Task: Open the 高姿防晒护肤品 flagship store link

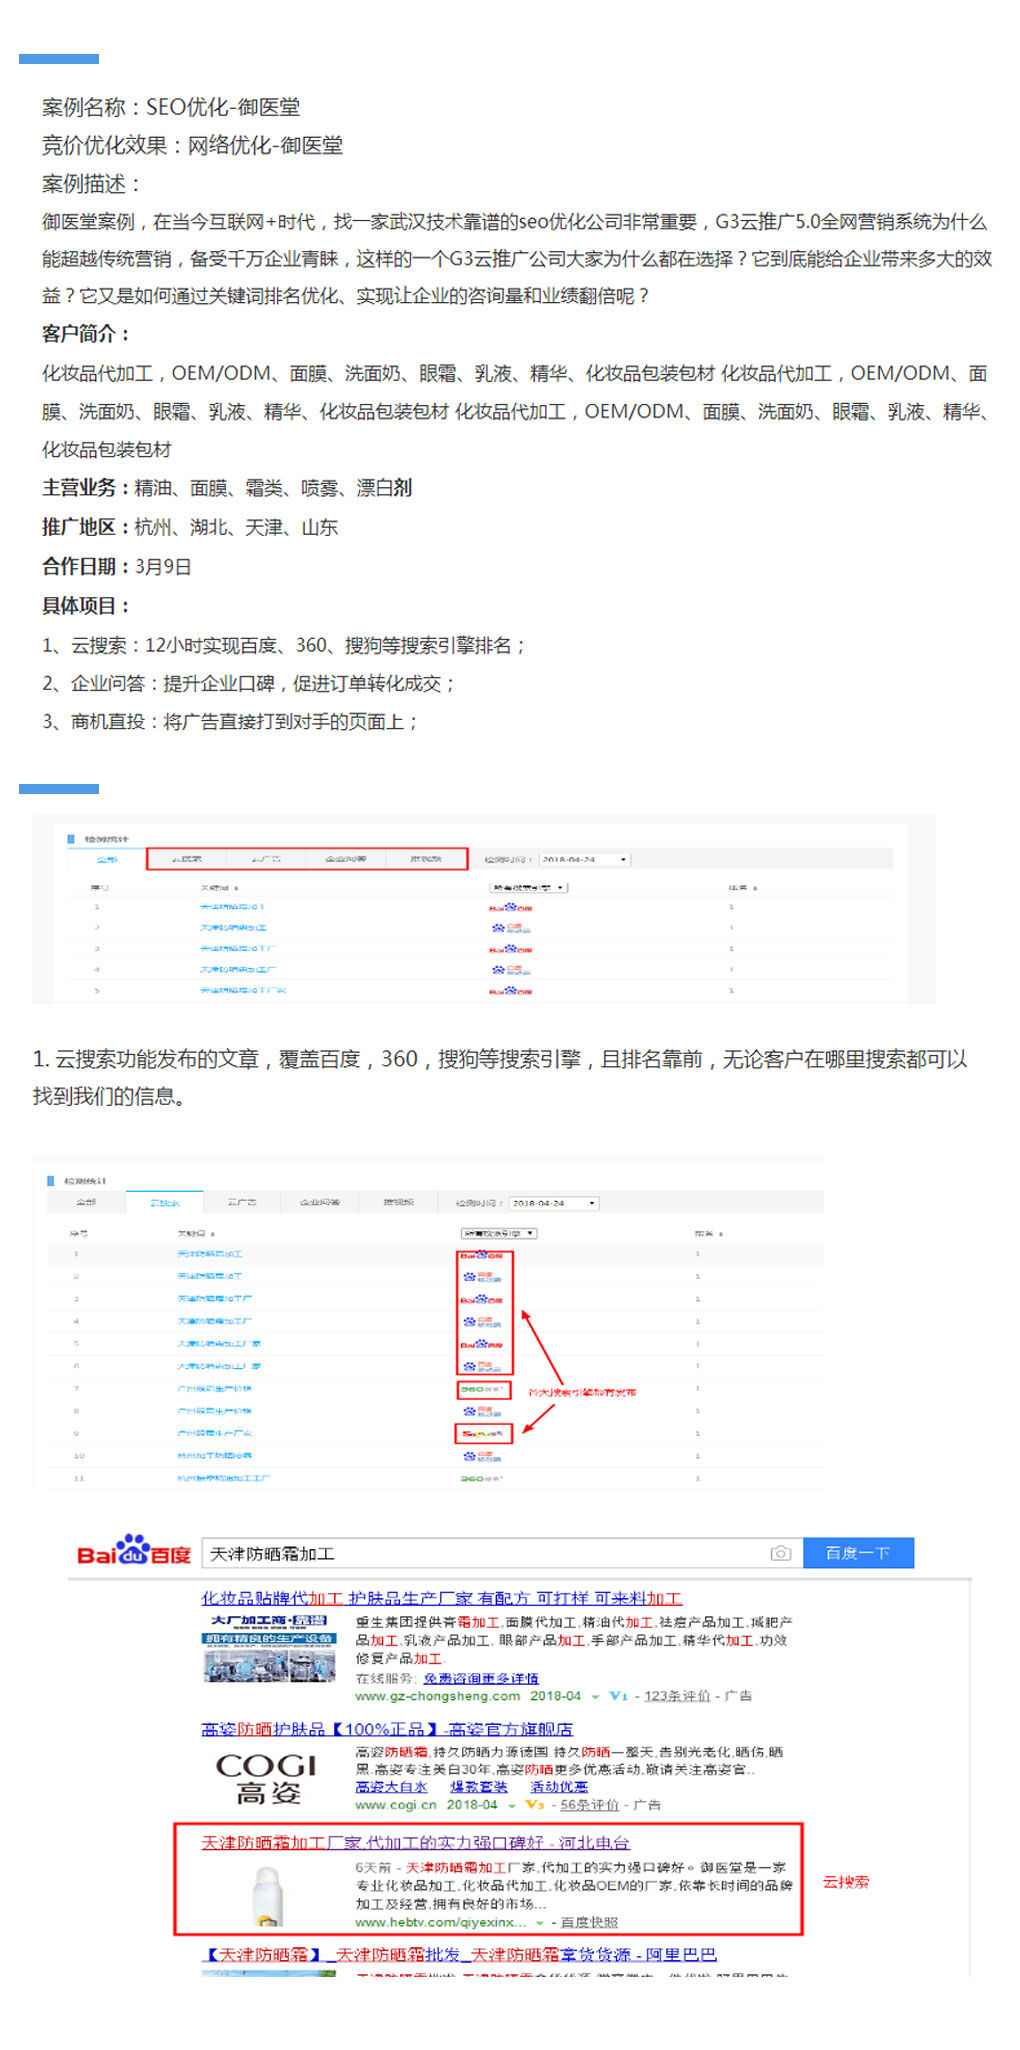Action: point(387,1729)
